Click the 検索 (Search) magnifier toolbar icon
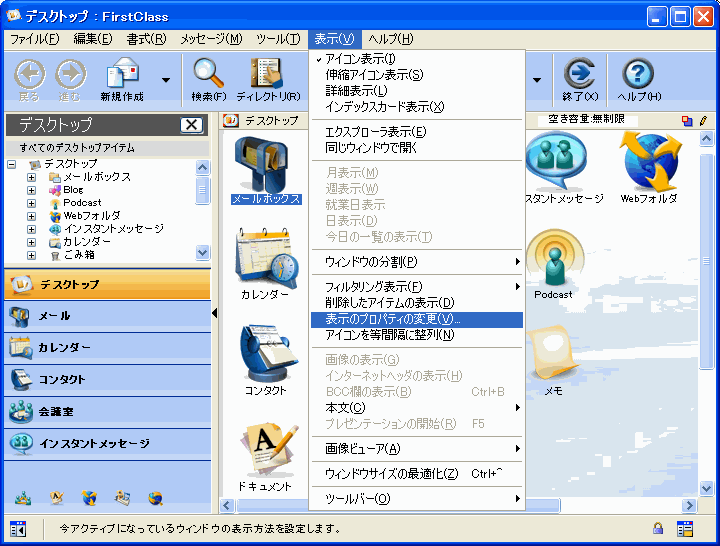Viewport: 720px width, 546px height. (x=209, y=76)
